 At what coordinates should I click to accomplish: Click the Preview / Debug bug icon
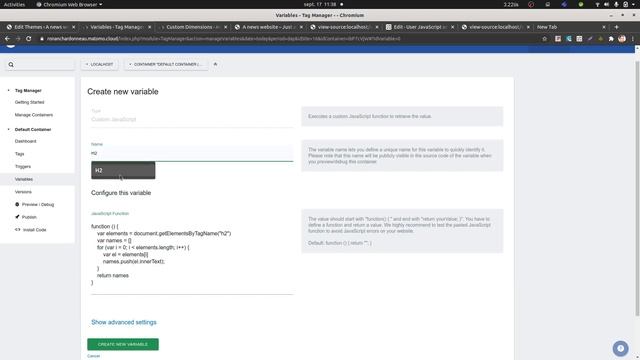[17, 204]
